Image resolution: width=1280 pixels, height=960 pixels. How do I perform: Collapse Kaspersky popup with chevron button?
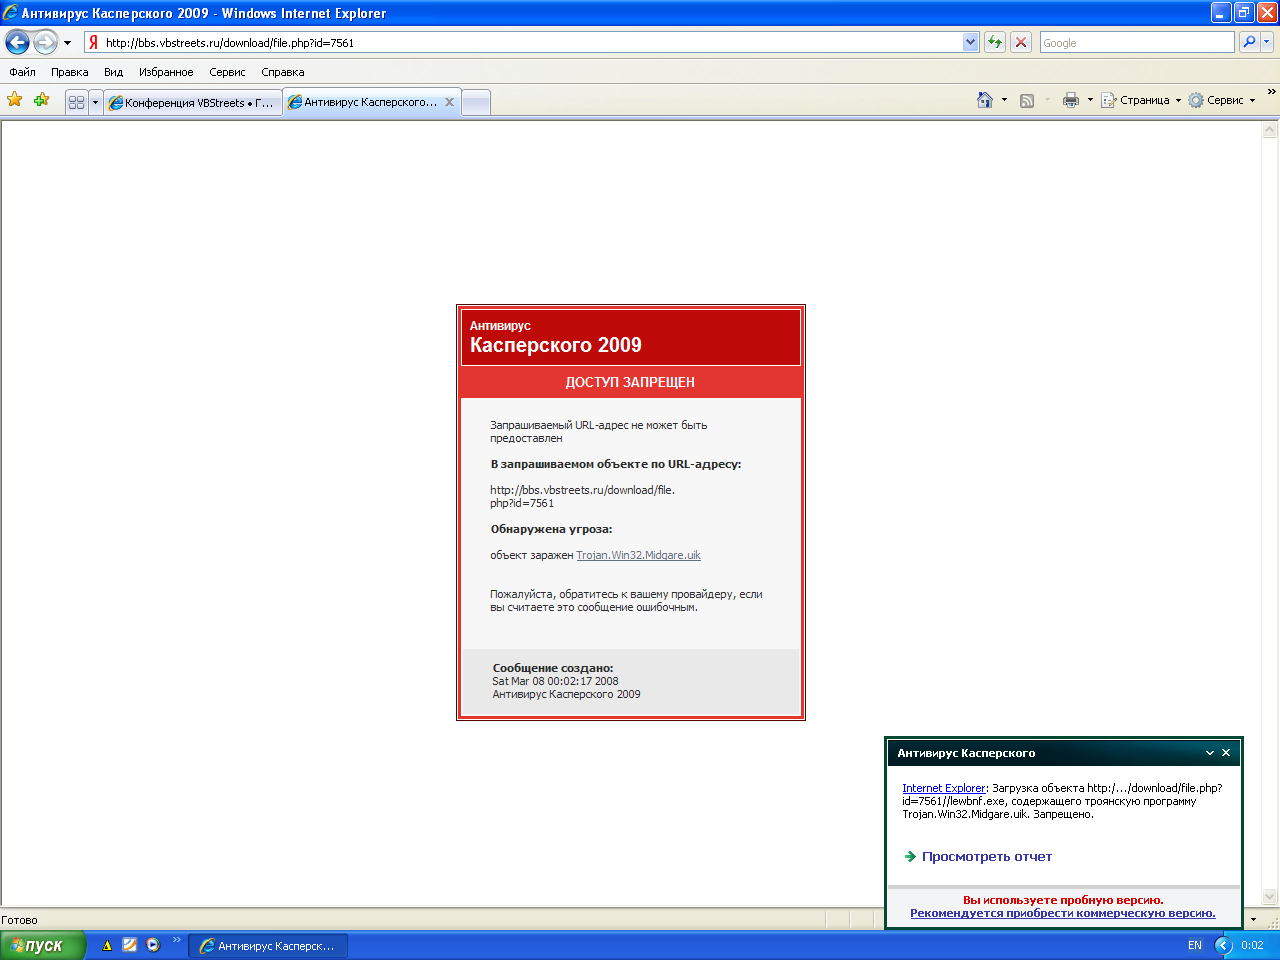click(1210, 753)
